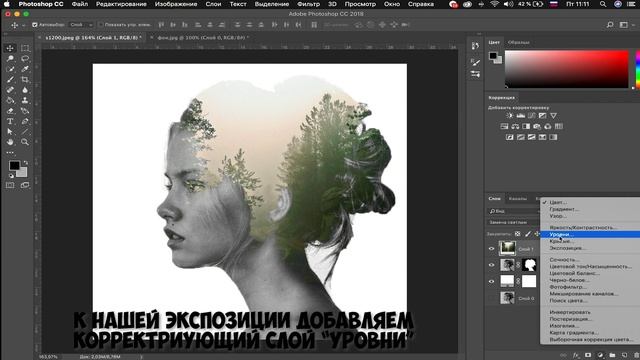Screen dimensions: 640x360
Task: Select the Eraser tool
Action: 10,111
